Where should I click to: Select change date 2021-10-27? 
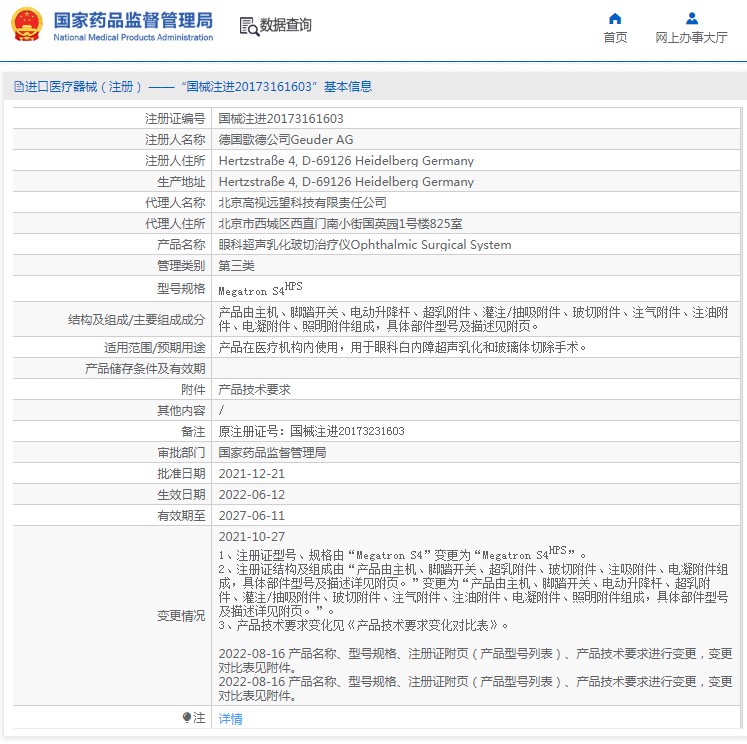252,536
